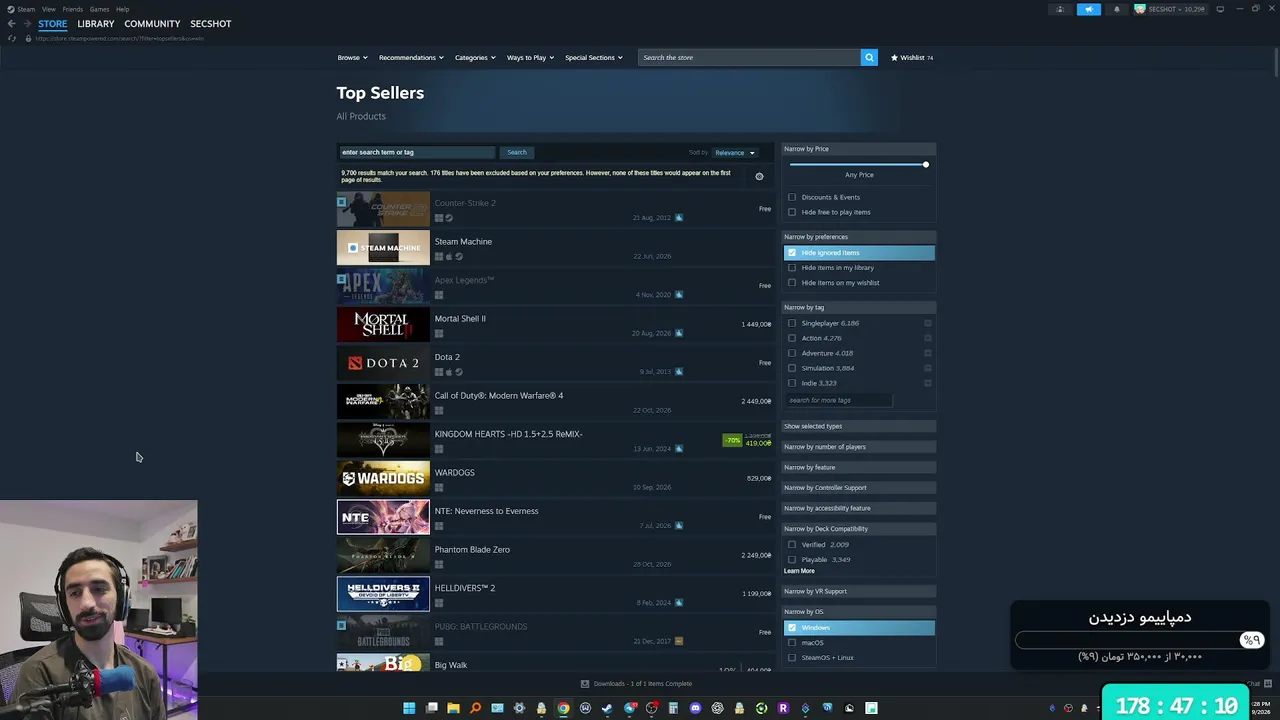Screen dimensions: 1280x720
Task: Exclude the Indie tag with its minus icon
Action: tap(928, 383)
